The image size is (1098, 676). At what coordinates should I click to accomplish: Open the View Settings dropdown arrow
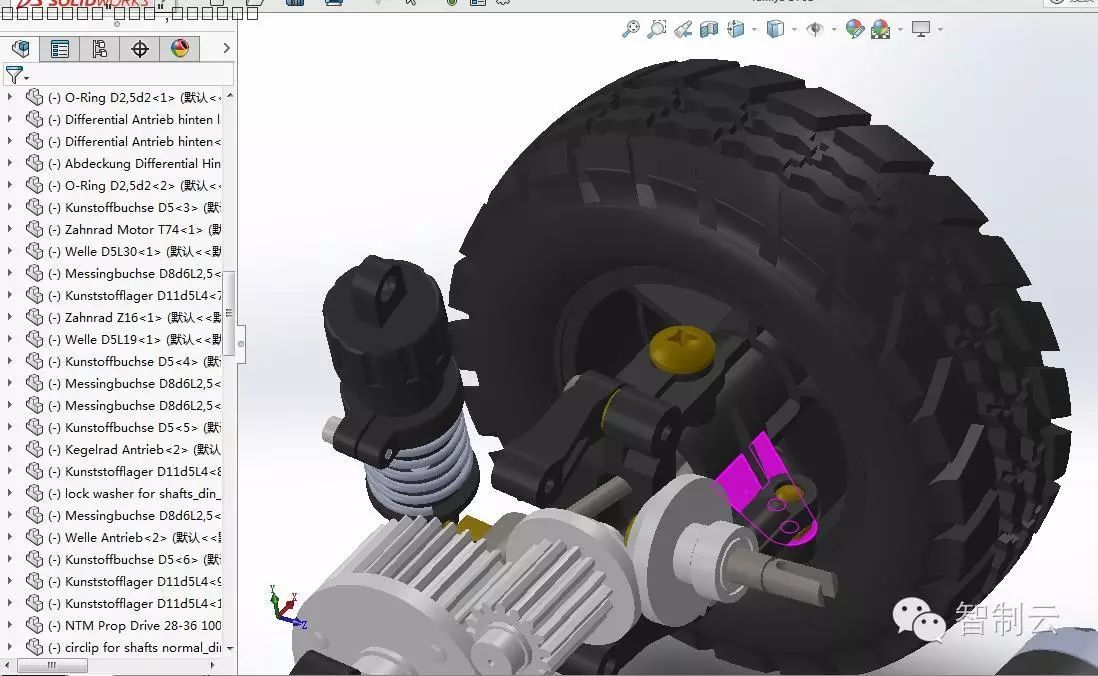click(940, 29)
